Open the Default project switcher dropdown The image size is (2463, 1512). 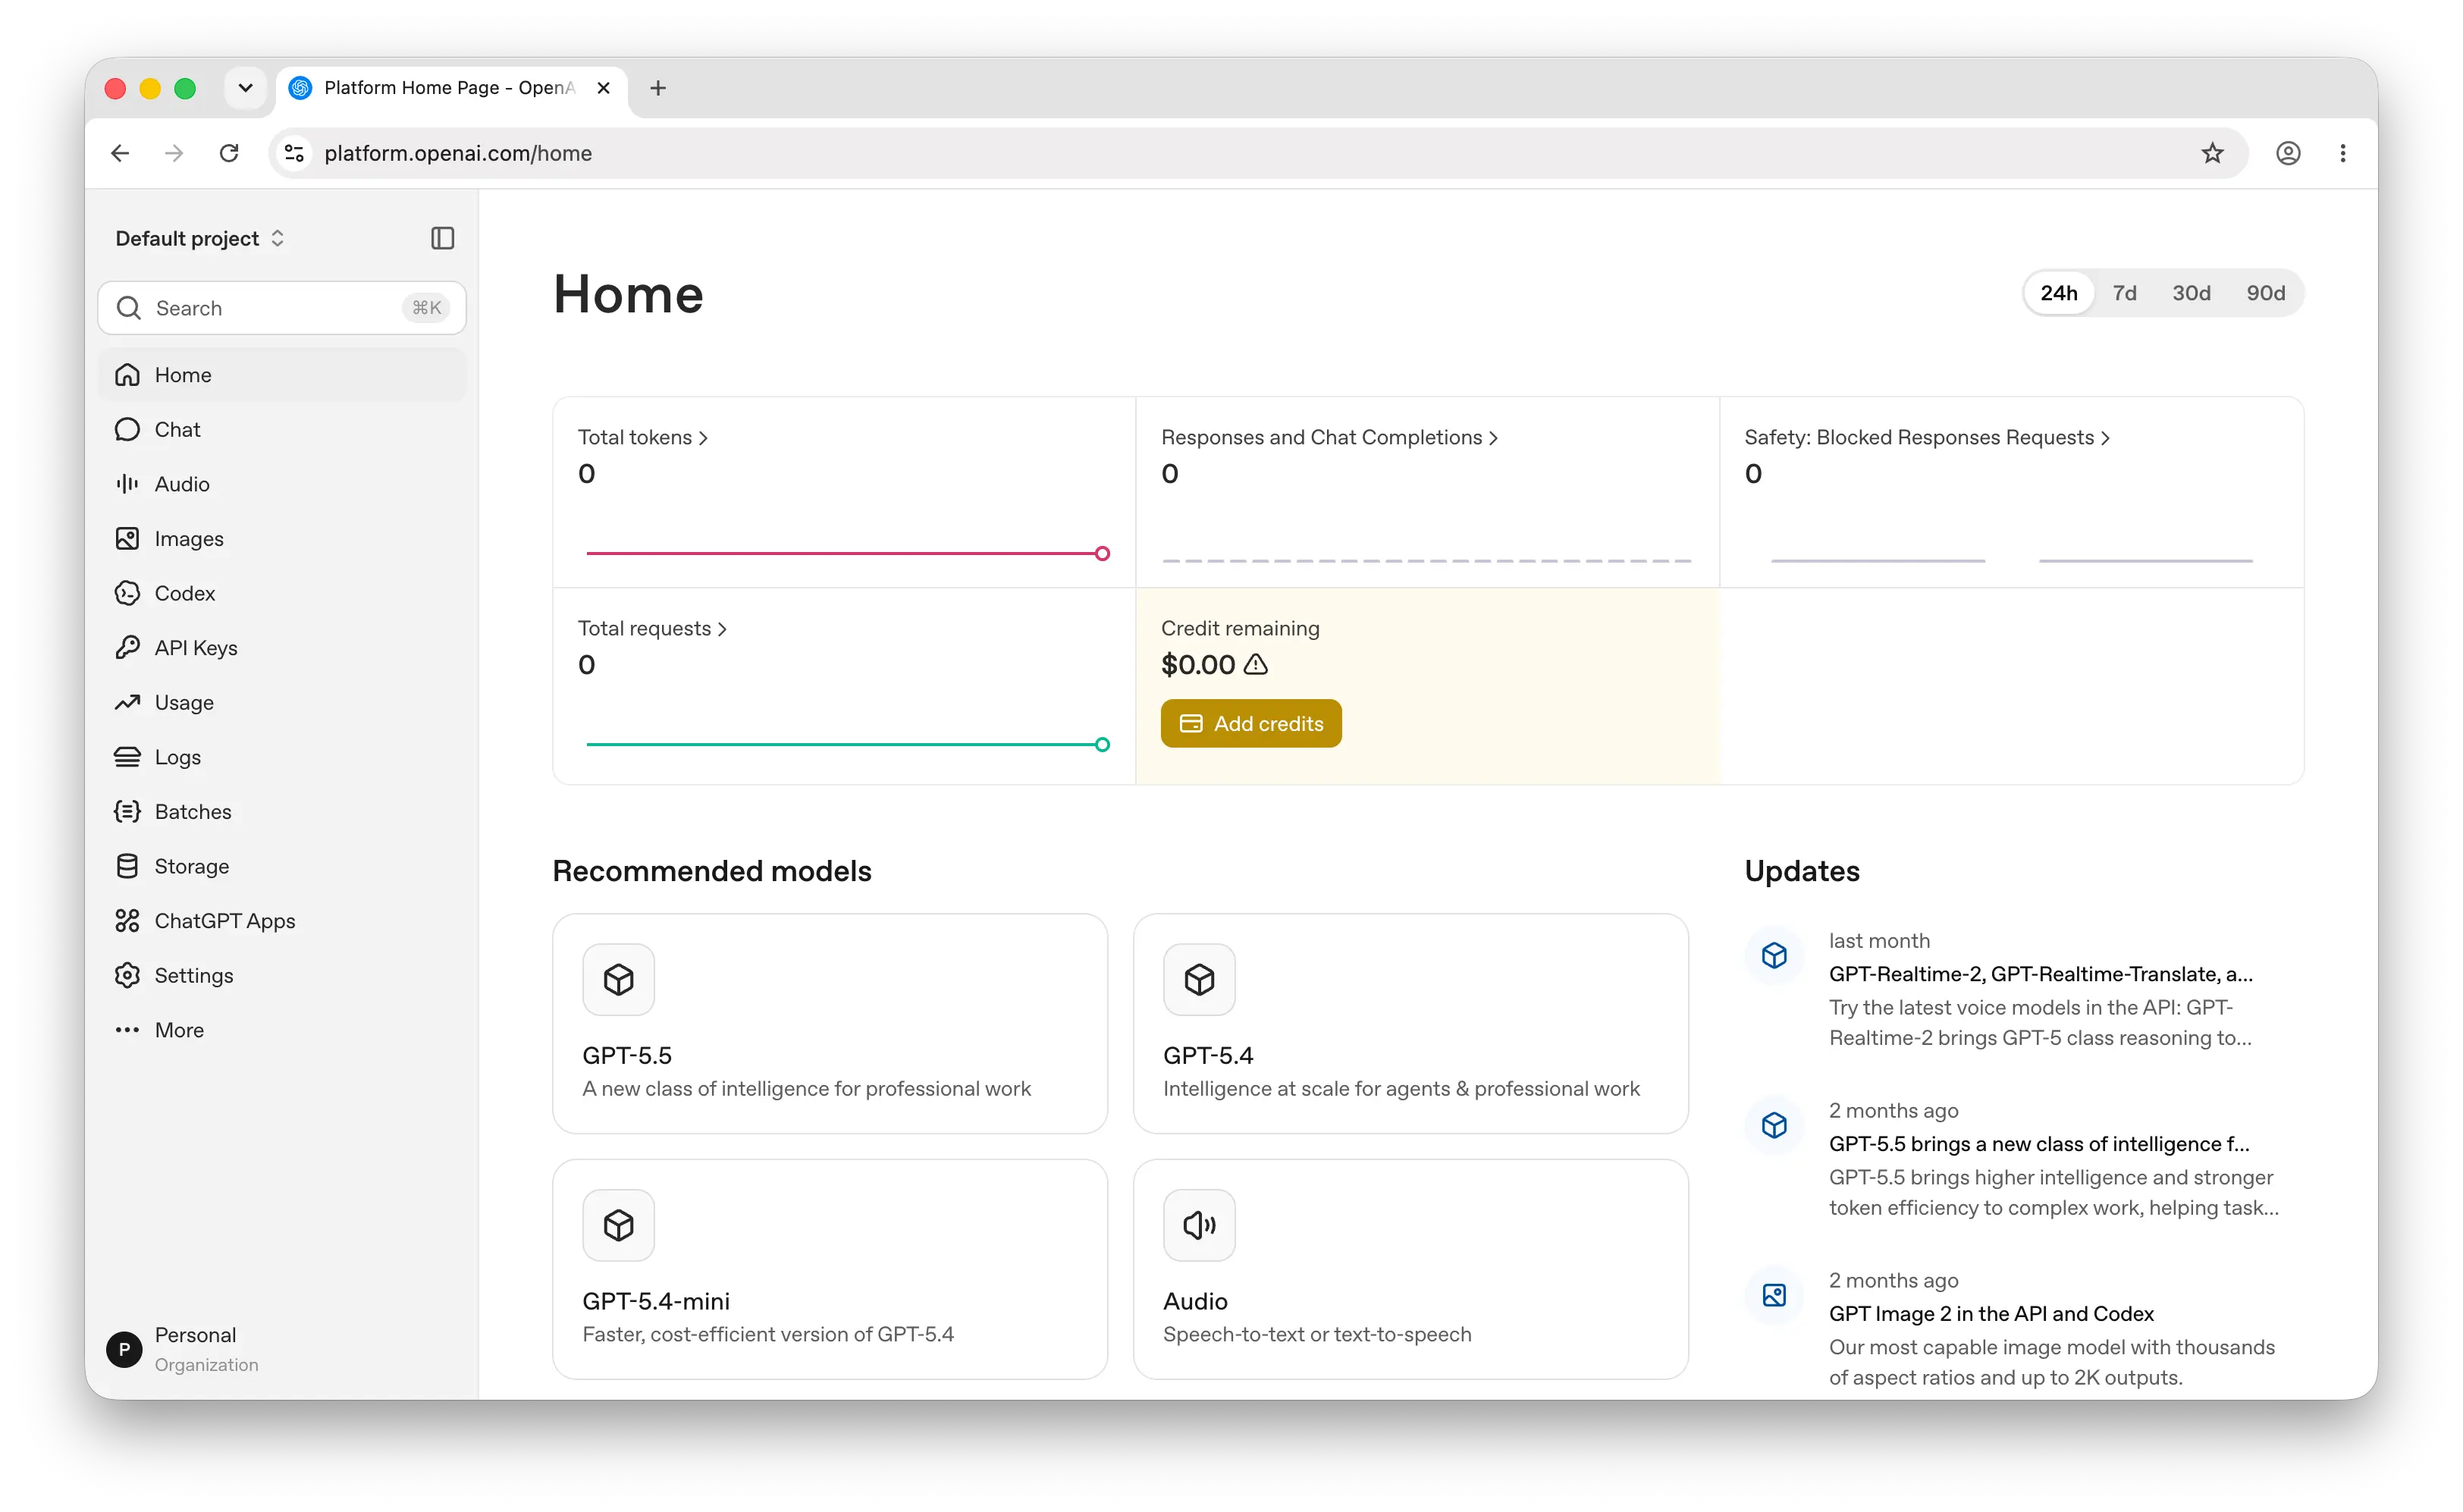200,238
